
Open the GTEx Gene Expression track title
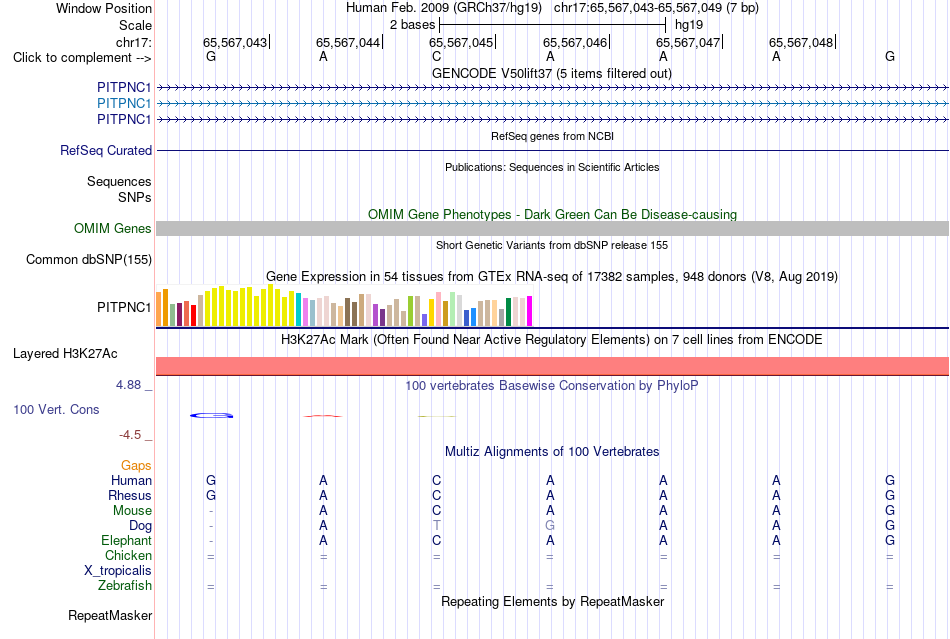click(552, 277)
